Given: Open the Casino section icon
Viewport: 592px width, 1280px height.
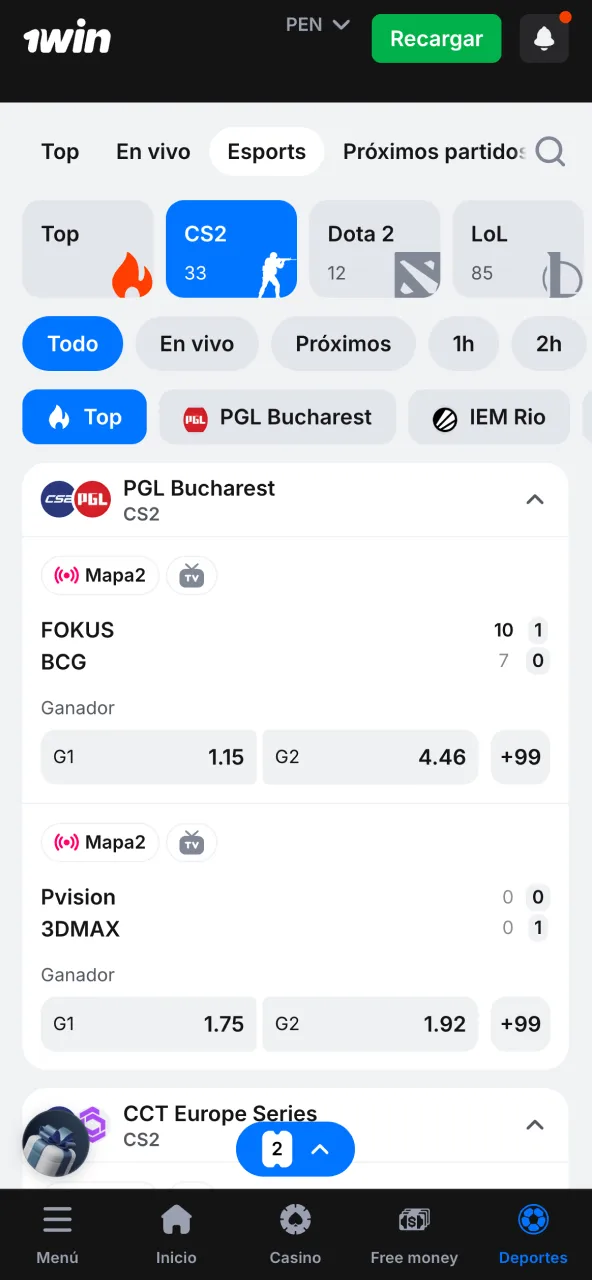Looking at the screenshot, I should tap(295, 1219).
